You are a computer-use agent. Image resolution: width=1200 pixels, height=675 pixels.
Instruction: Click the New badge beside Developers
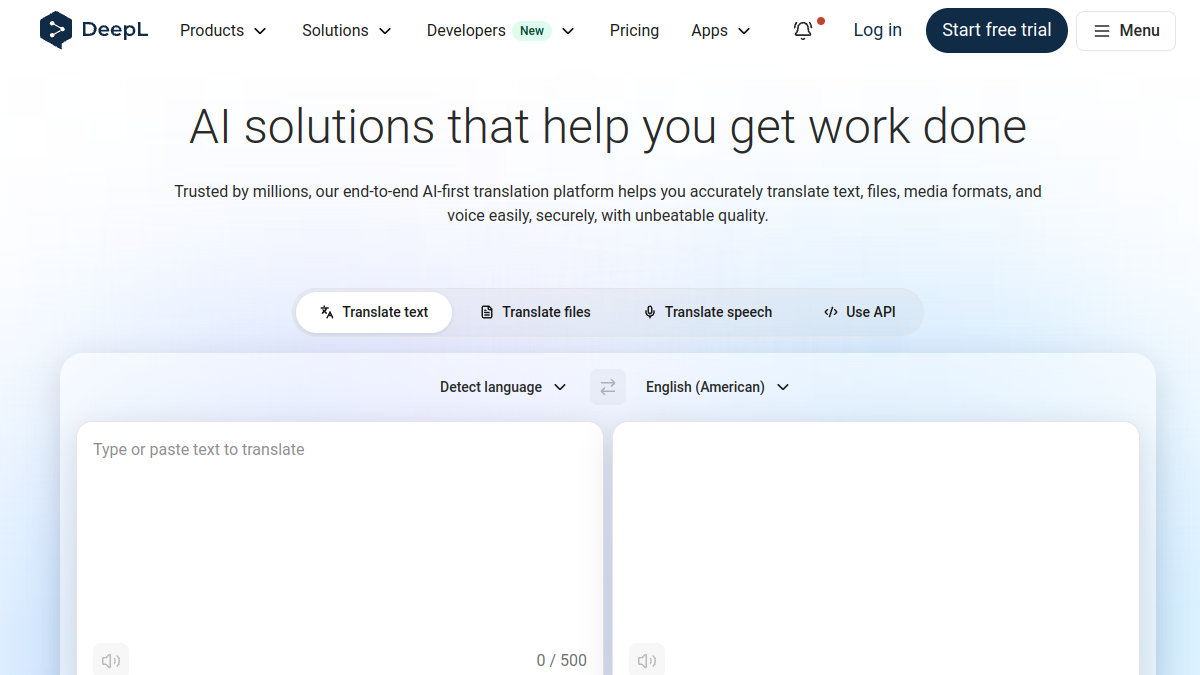[x=532, y=31]
